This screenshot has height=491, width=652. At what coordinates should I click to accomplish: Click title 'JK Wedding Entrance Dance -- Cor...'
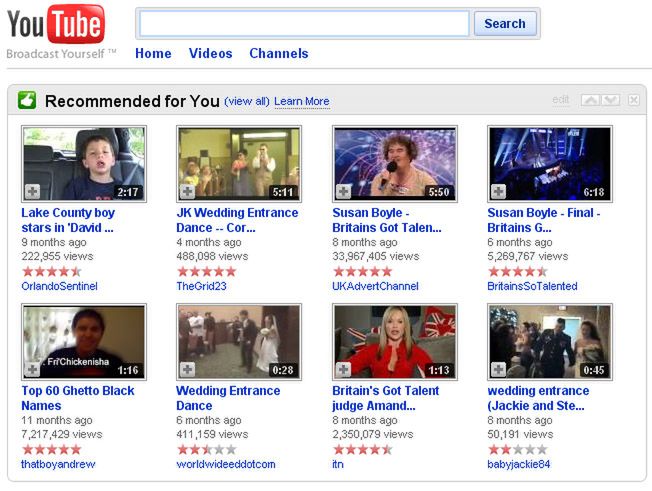237,220
